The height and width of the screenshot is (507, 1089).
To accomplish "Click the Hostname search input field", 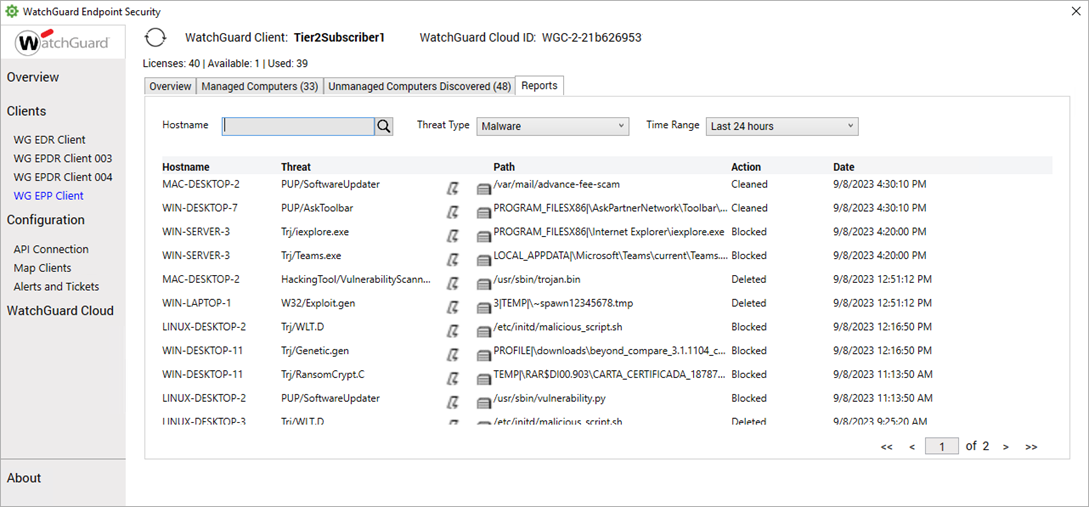I will click(x=298, y=126).
